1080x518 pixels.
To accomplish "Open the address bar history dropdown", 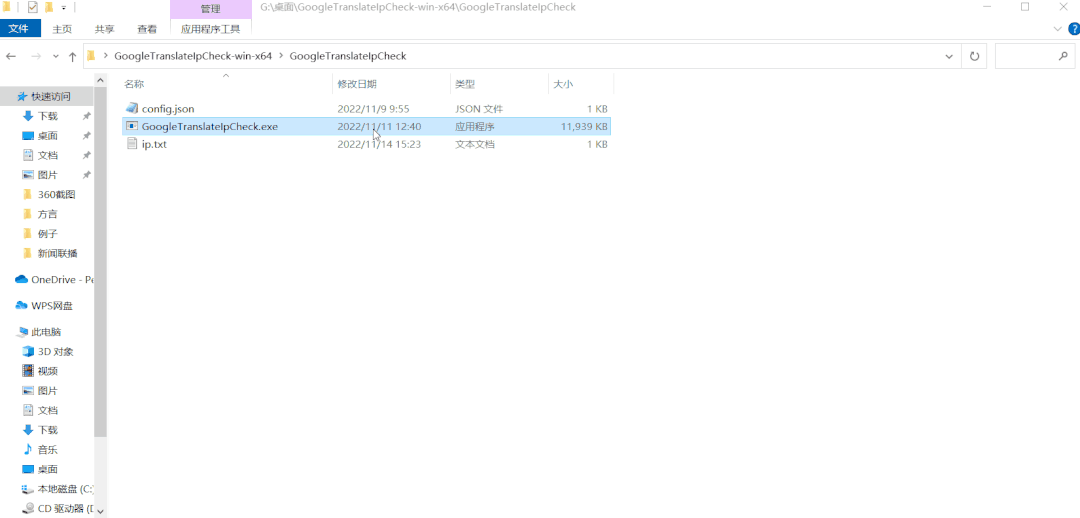I will [x=949, y=56].
